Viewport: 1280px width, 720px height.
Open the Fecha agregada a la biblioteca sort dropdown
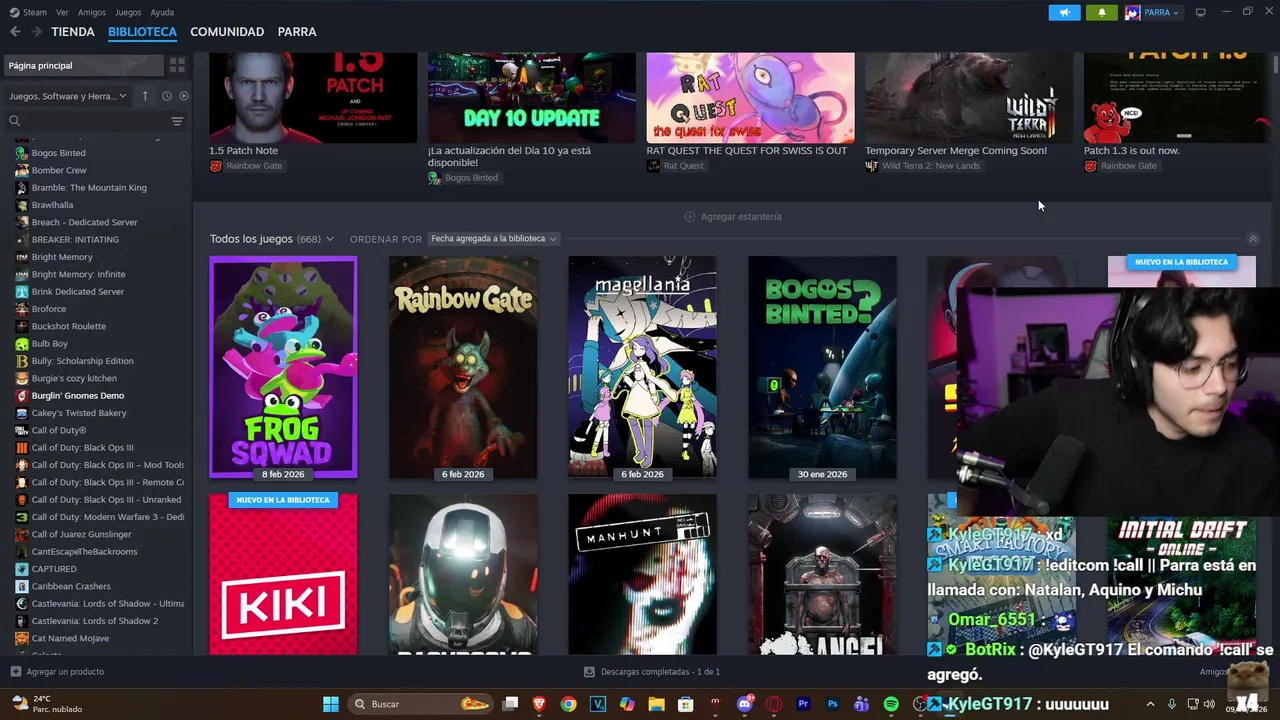tap(493, 239)
